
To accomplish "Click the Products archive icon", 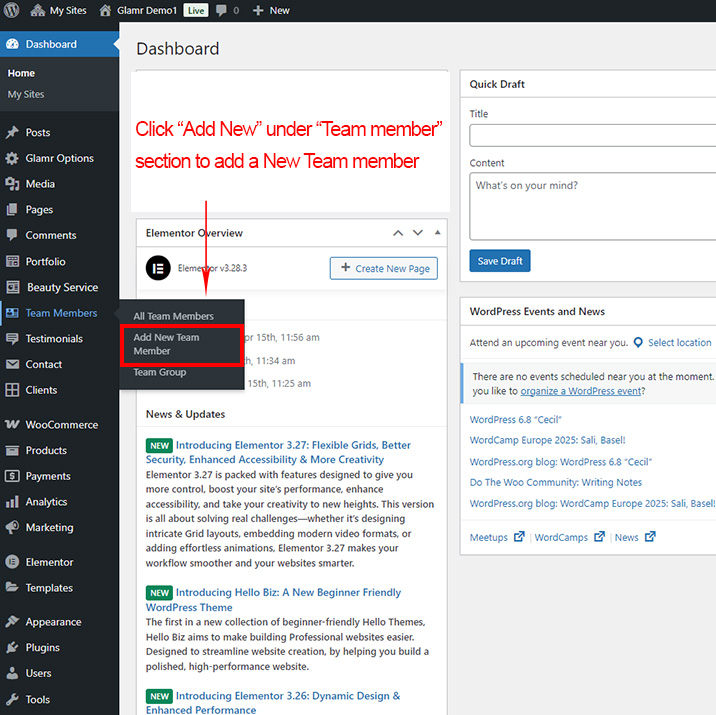I will coord(12,451).
